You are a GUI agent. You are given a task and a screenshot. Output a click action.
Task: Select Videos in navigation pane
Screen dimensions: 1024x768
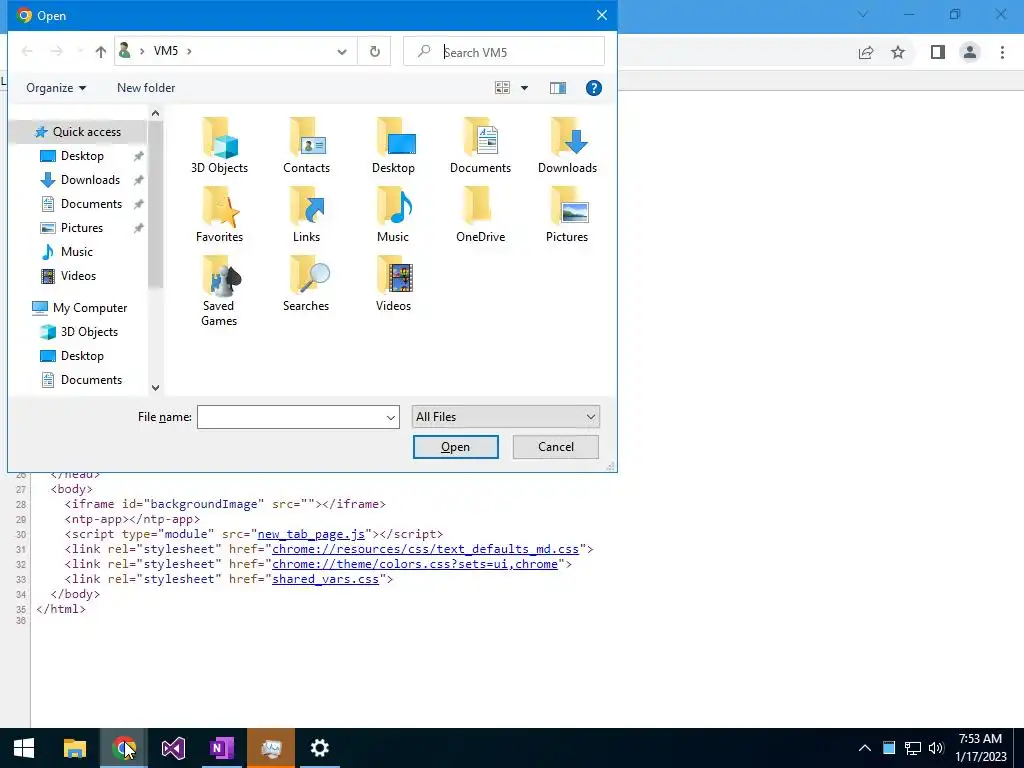[78, 276]
